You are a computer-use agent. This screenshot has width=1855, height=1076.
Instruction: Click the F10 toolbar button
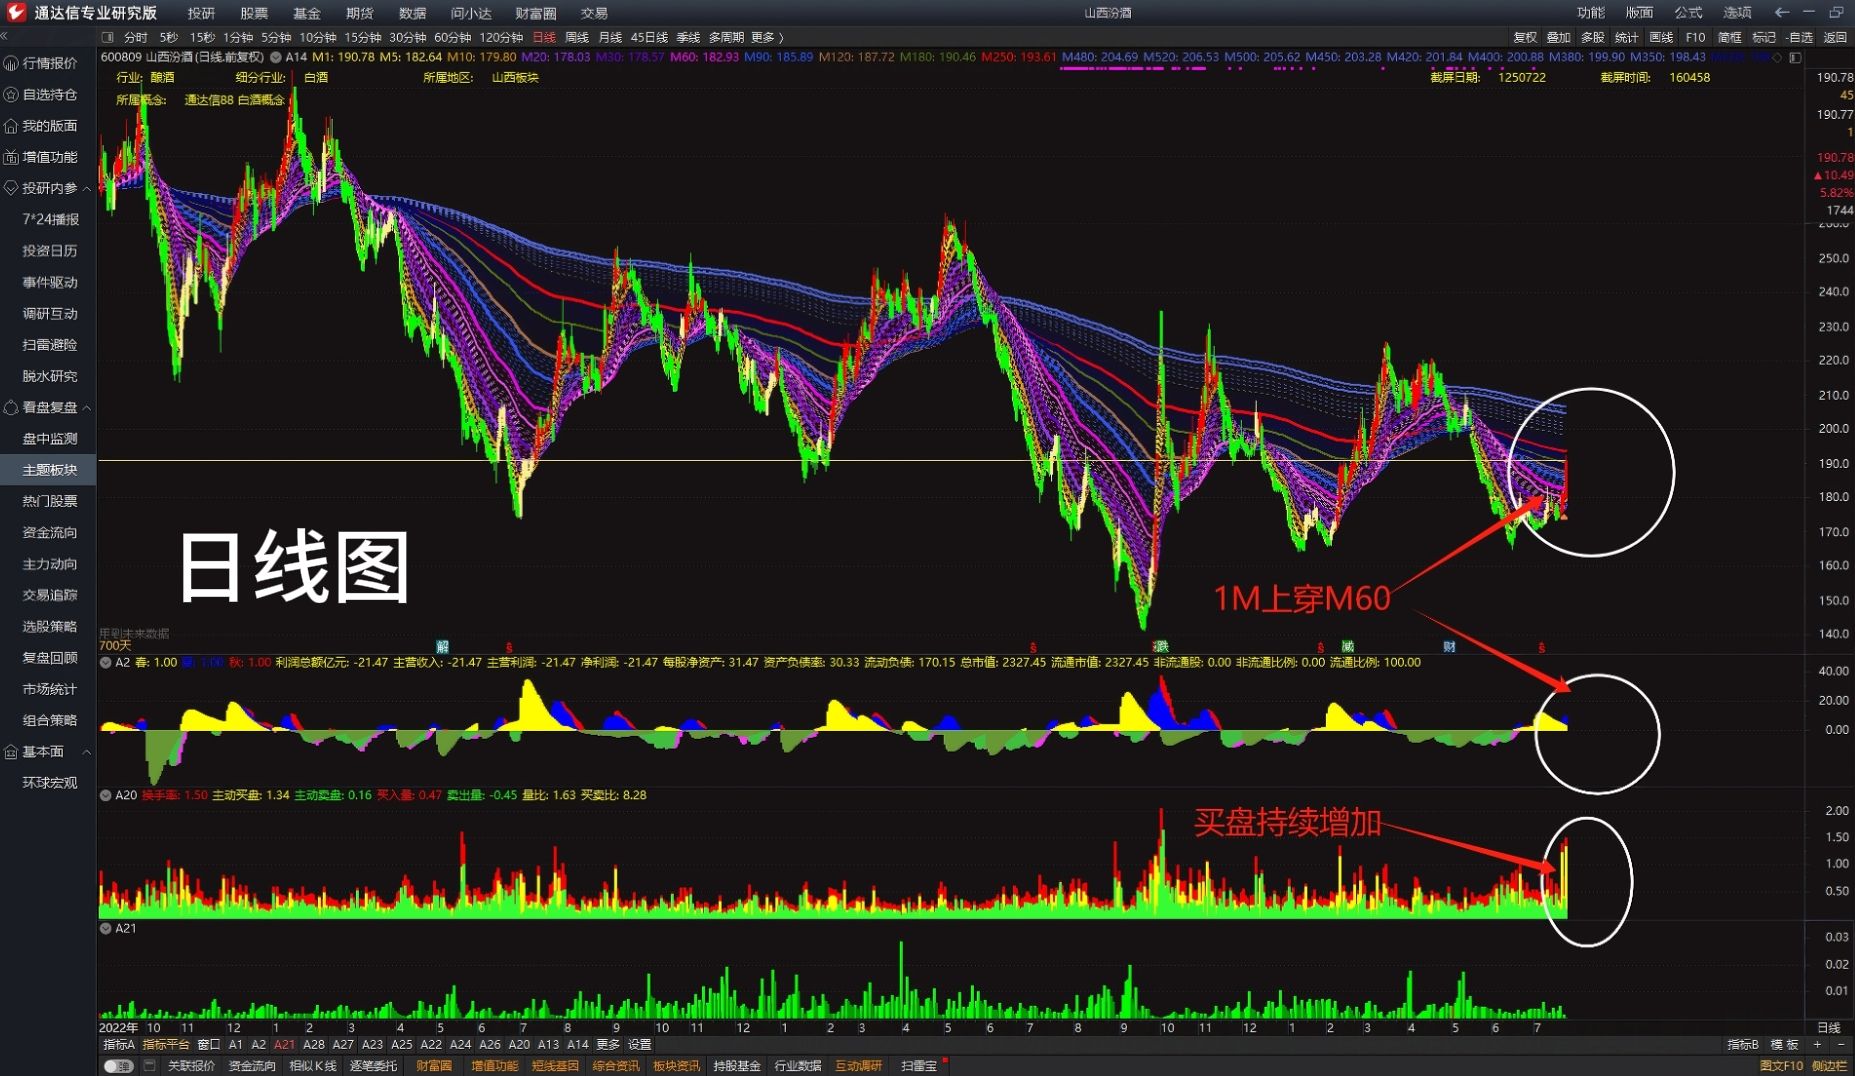click(x=1695, y=37)
